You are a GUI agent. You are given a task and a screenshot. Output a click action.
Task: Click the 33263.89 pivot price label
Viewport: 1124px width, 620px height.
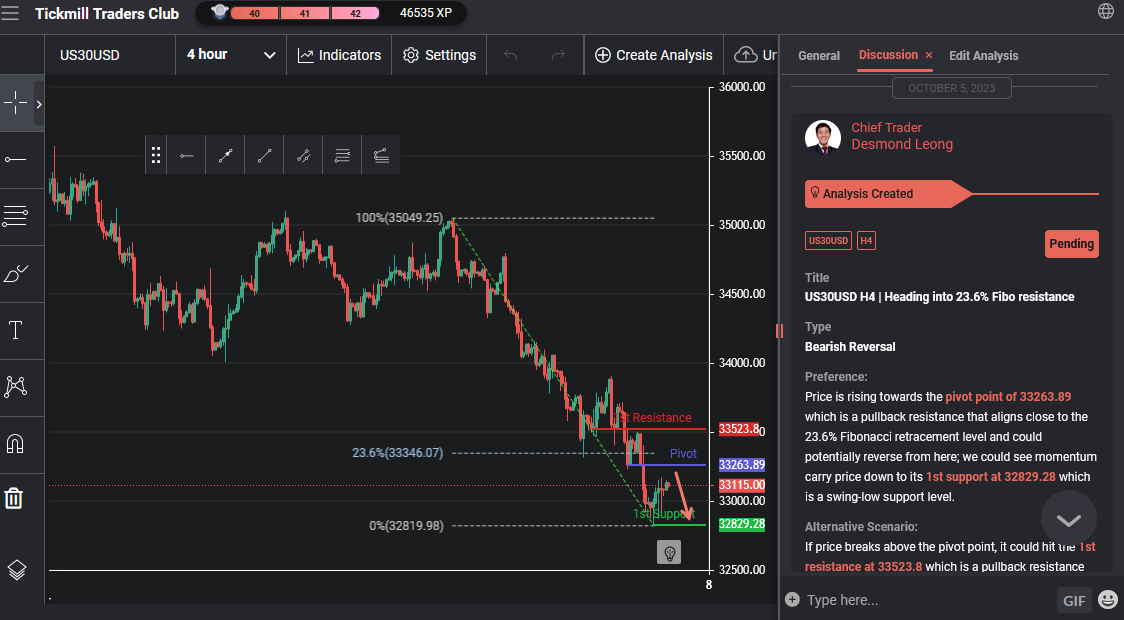(x=742, y=464)
